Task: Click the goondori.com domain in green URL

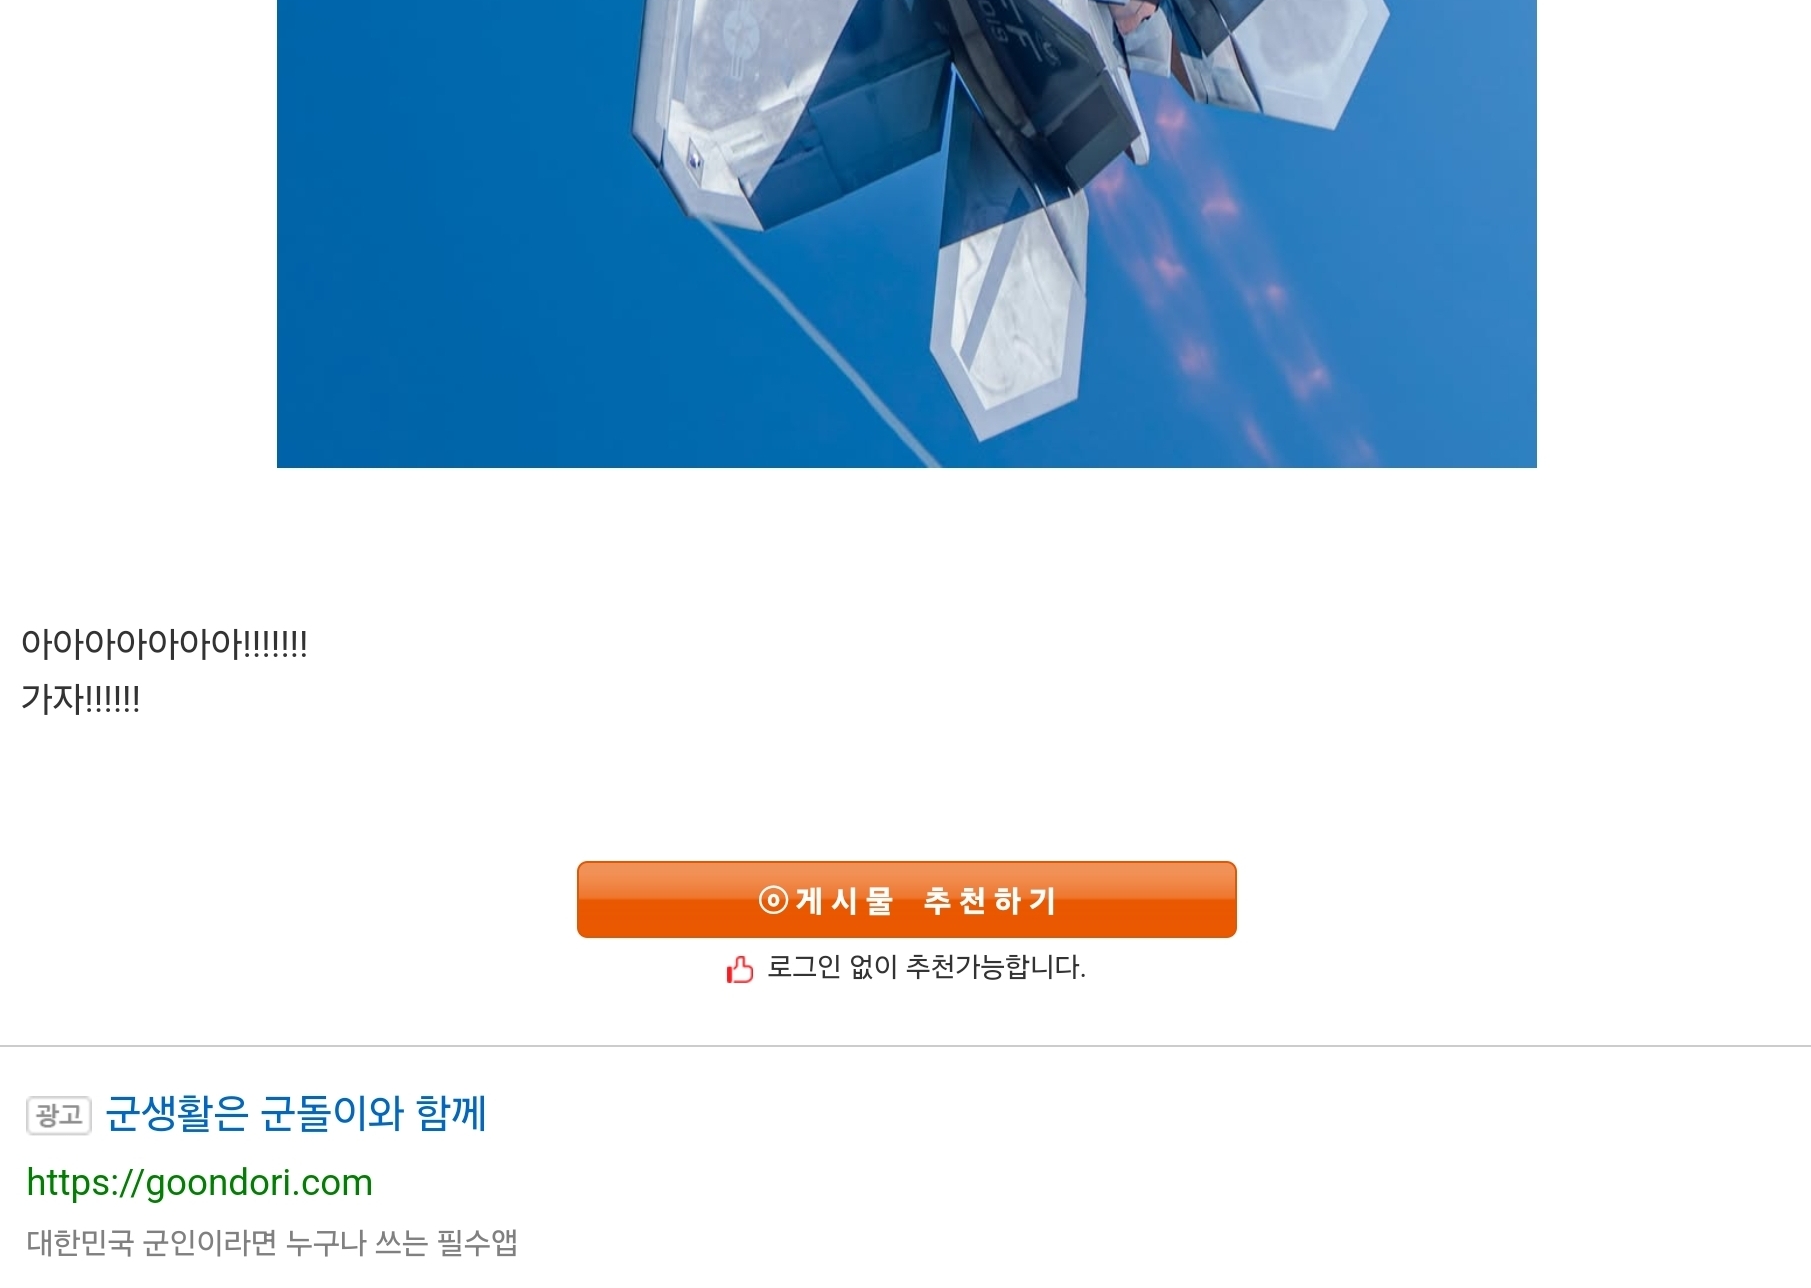Action: (x=259, y=1182)
